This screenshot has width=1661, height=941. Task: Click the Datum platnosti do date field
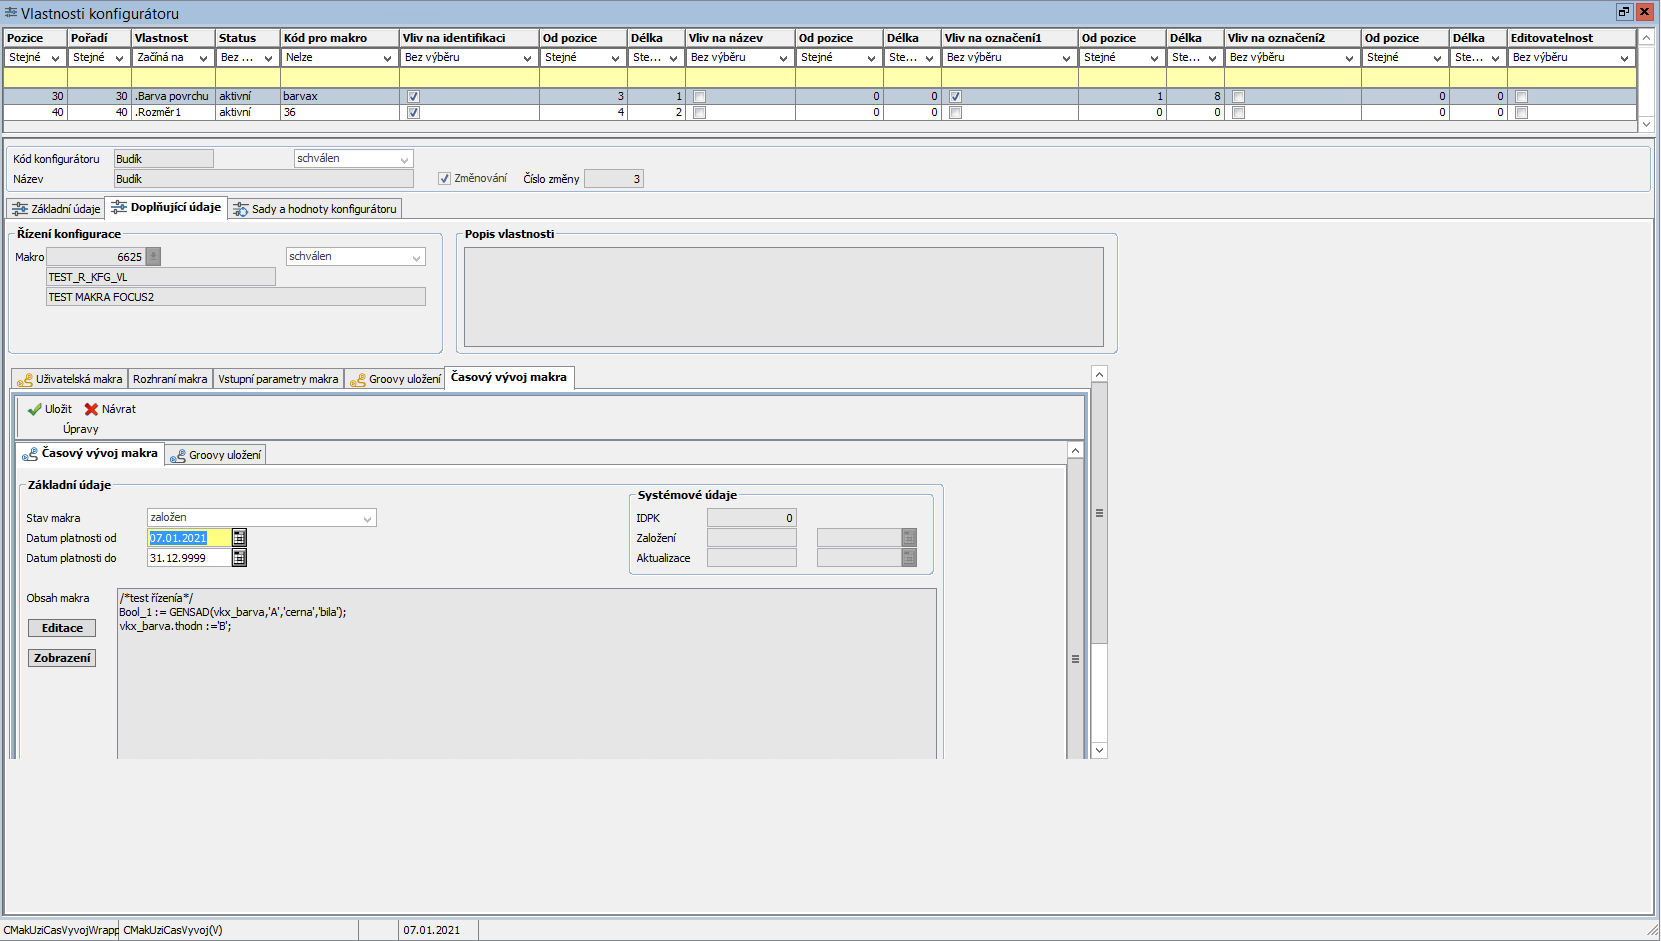pos(188,558)
